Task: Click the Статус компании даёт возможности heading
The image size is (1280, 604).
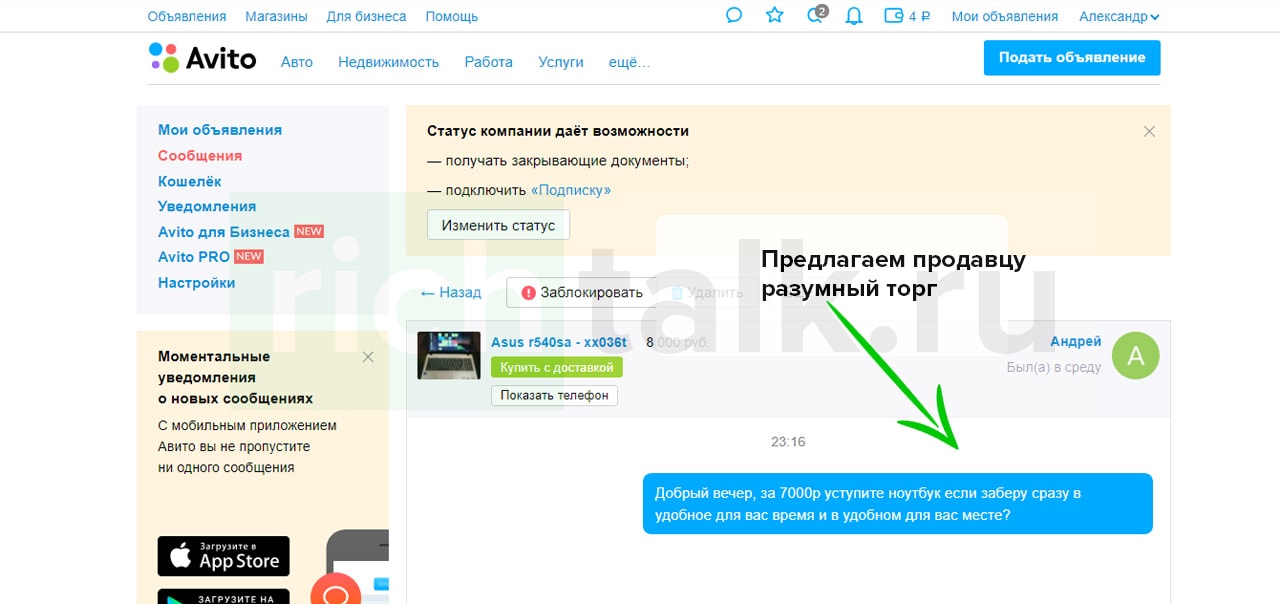Action: (558, 131)
